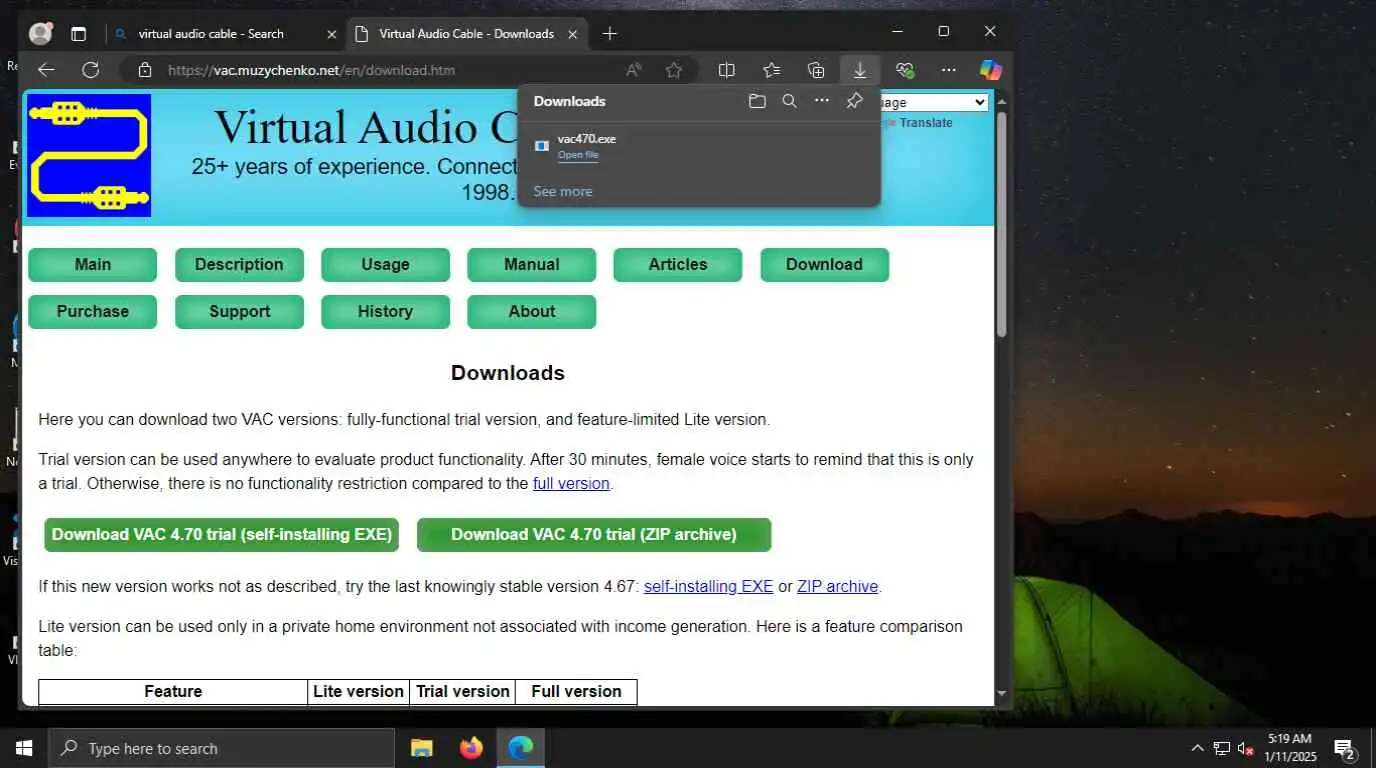Open Copilot sidebar icon

990,70
